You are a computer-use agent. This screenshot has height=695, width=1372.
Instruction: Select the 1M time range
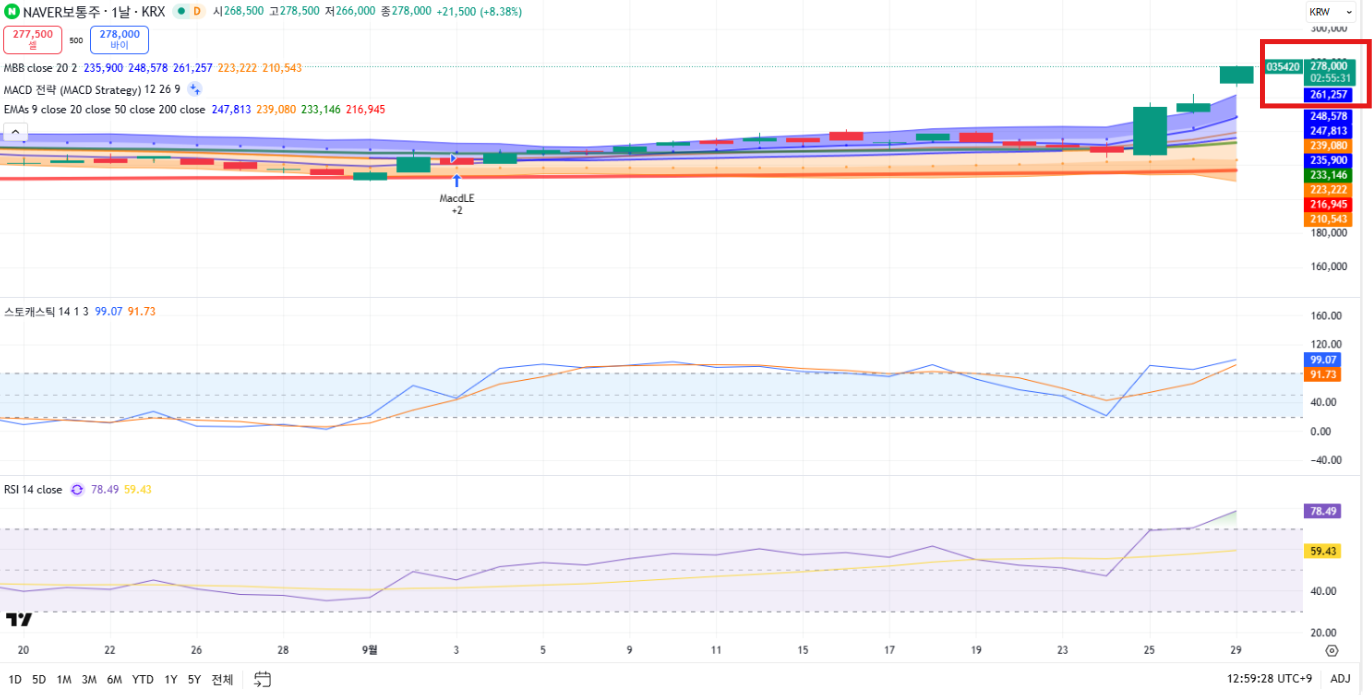[64, 679]
